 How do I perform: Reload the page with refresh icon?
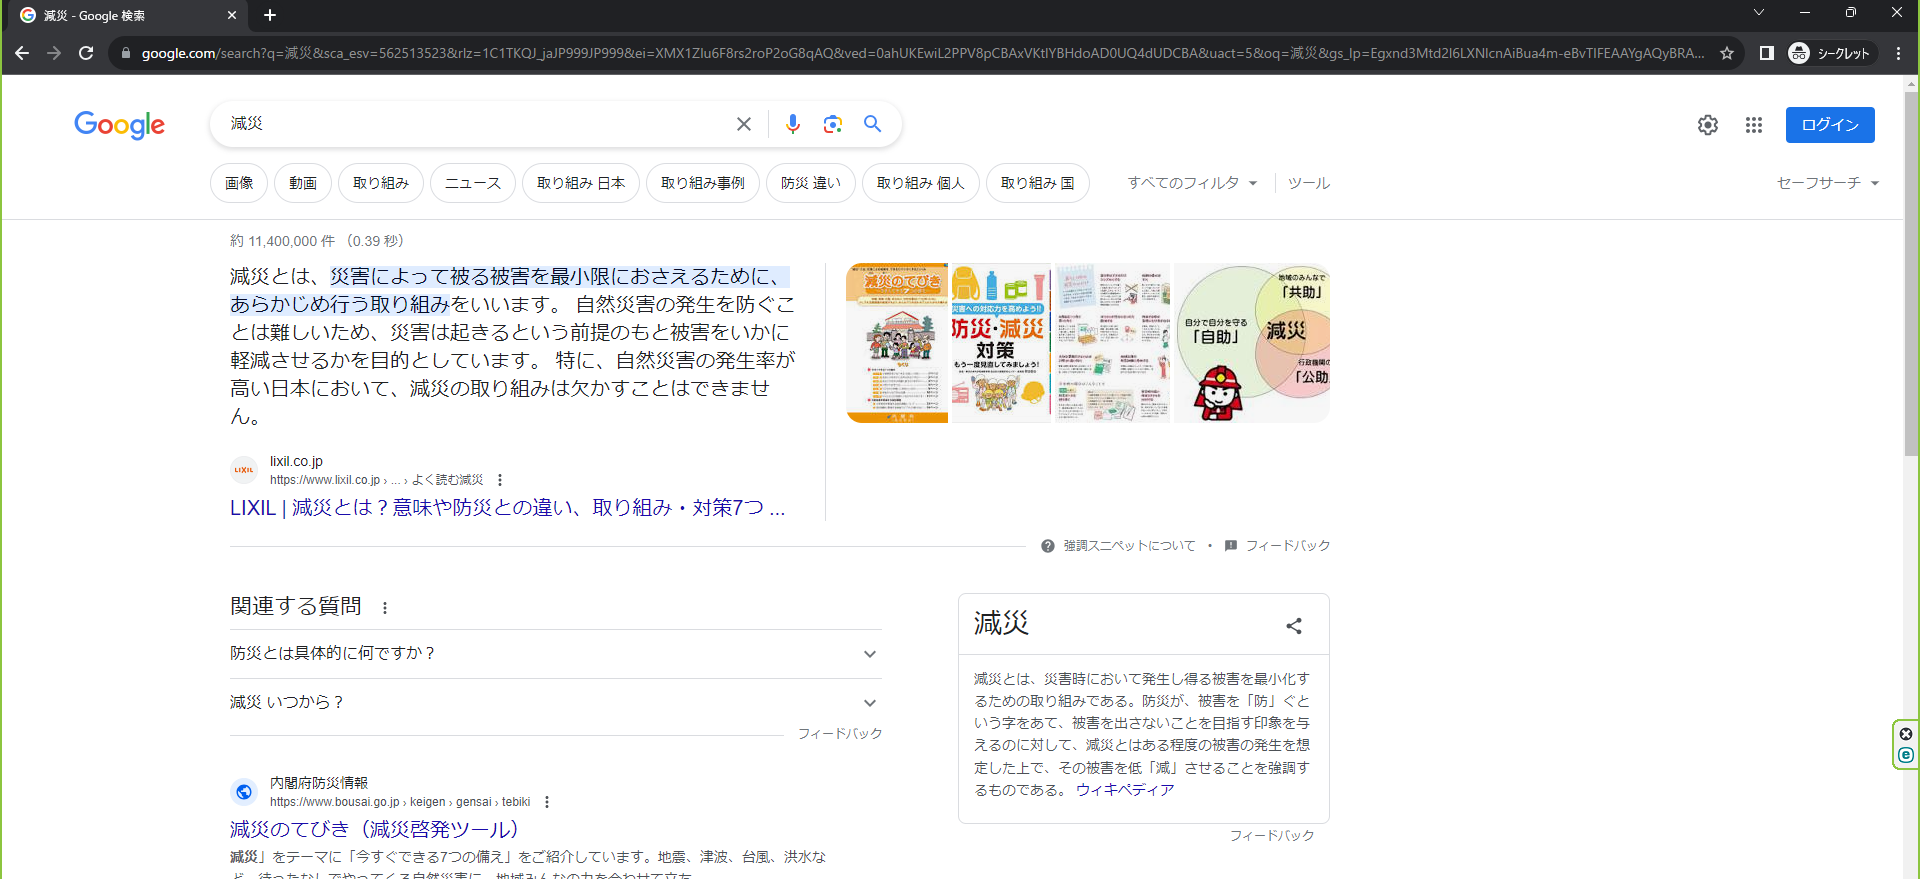coord(86,53)
